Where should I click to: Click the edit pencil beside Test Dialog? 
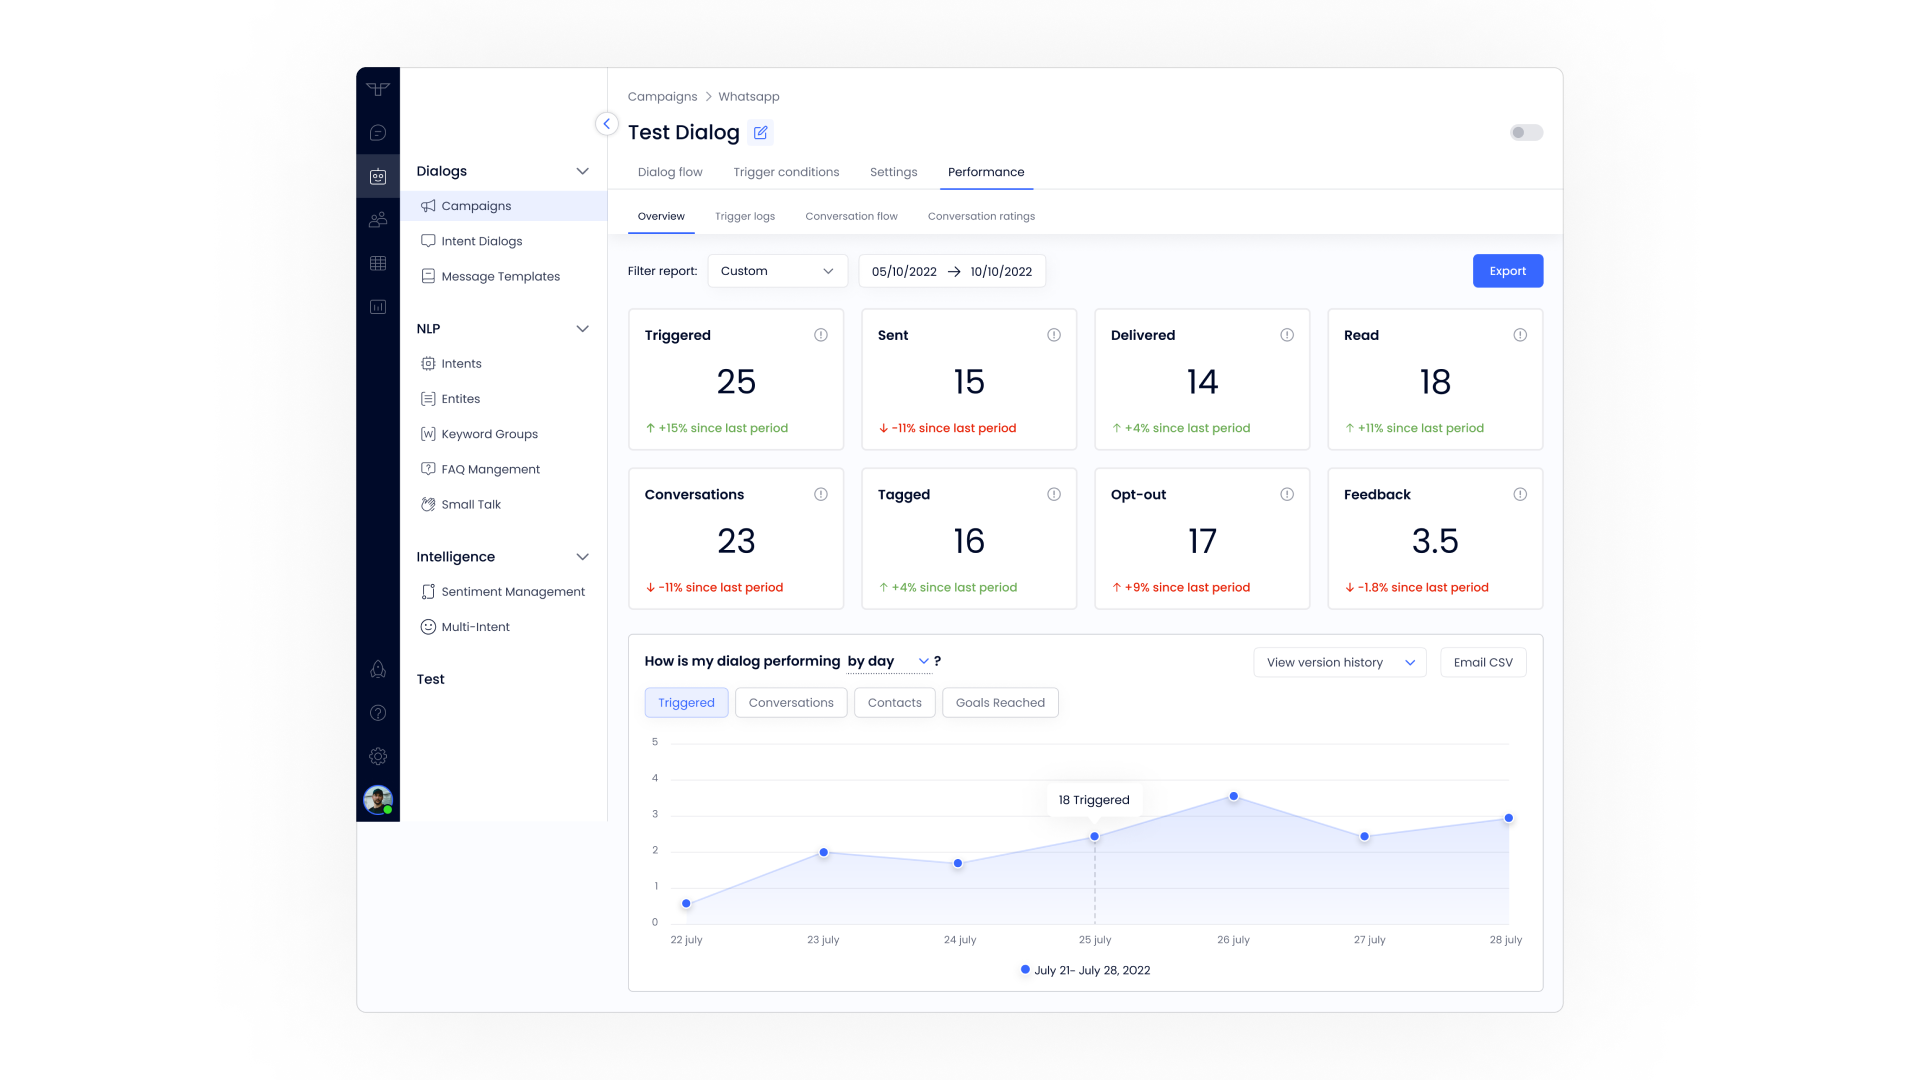760,133
